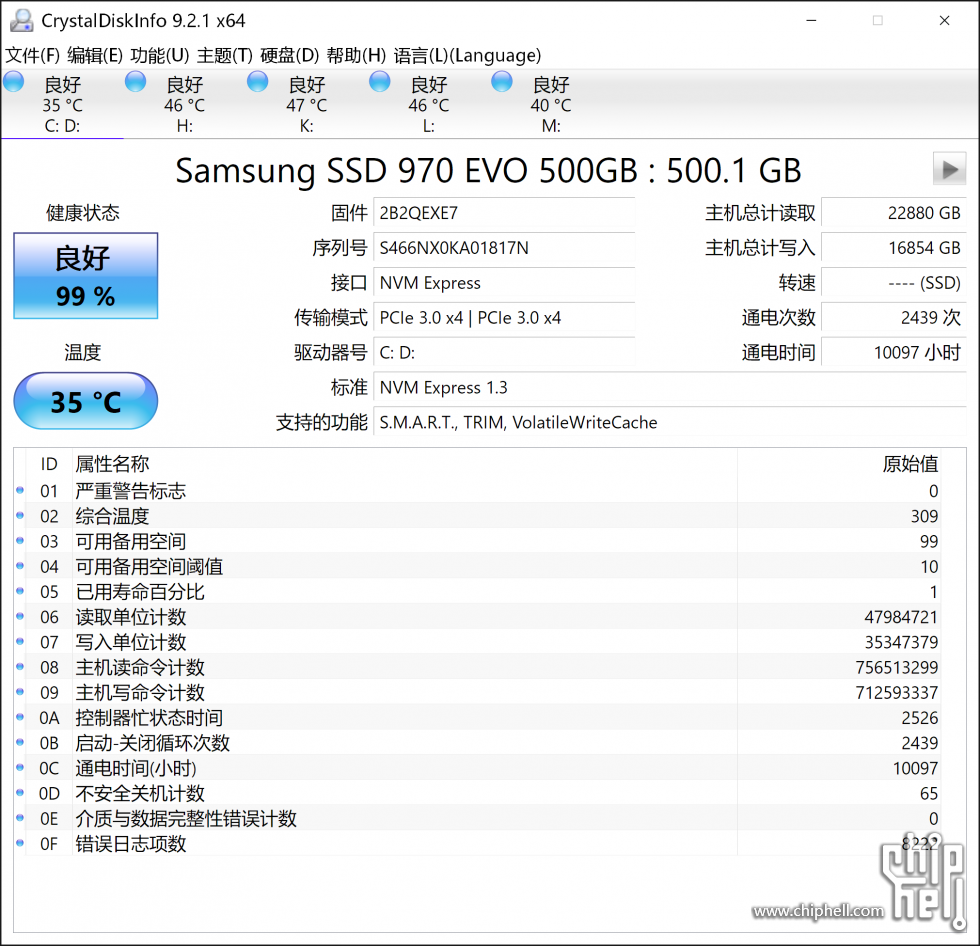This screenshot has width=980, height=946.
Task: Click status dot for attribute 06 读取单位计数
Action: pyautogui.click(x=20, y=616)
